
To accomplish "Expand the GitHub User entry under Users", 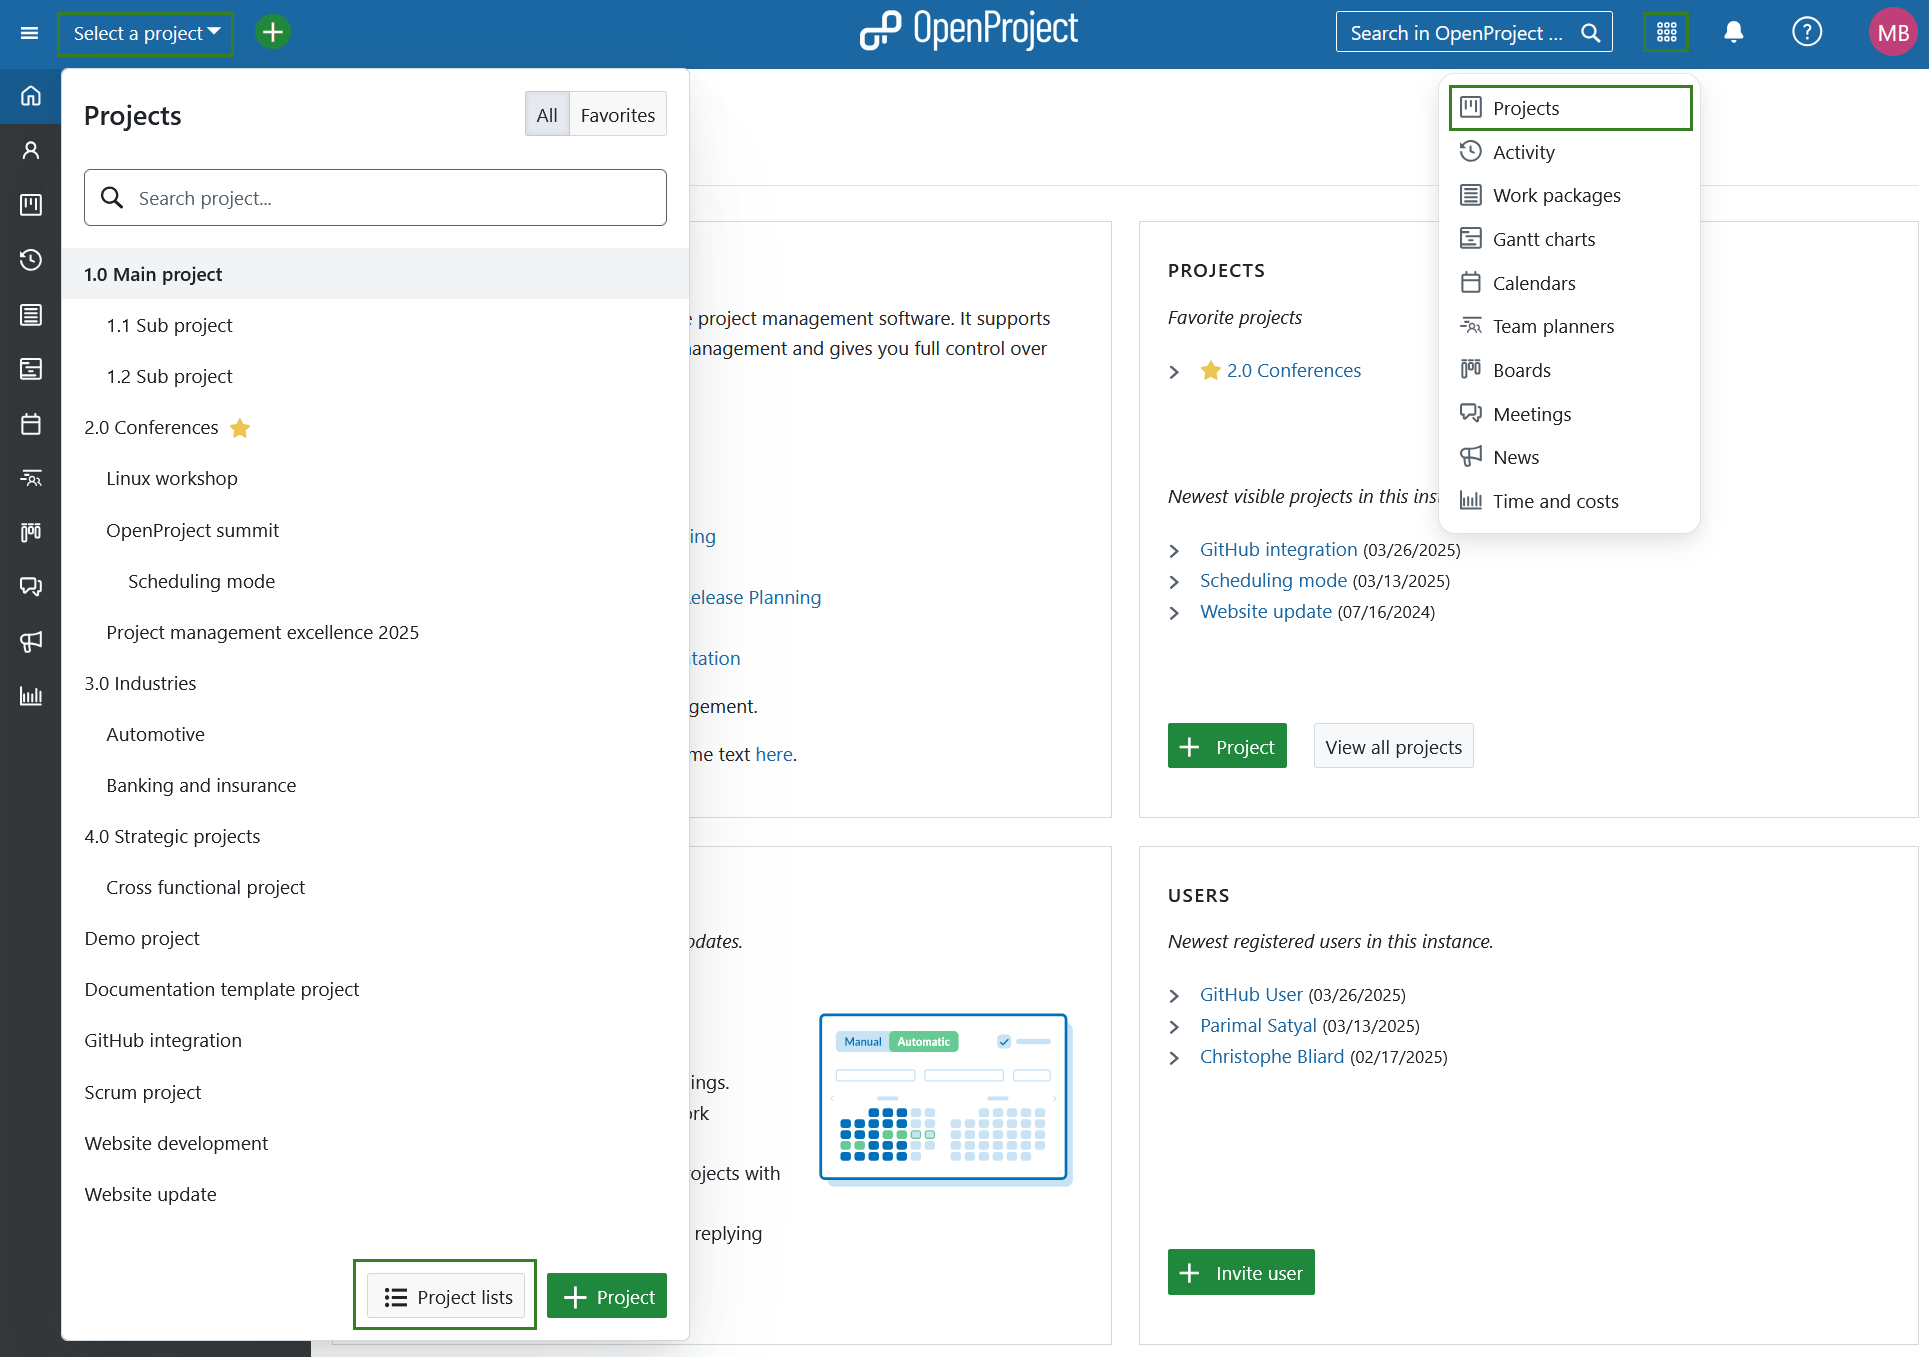I will click(1174, 996).
